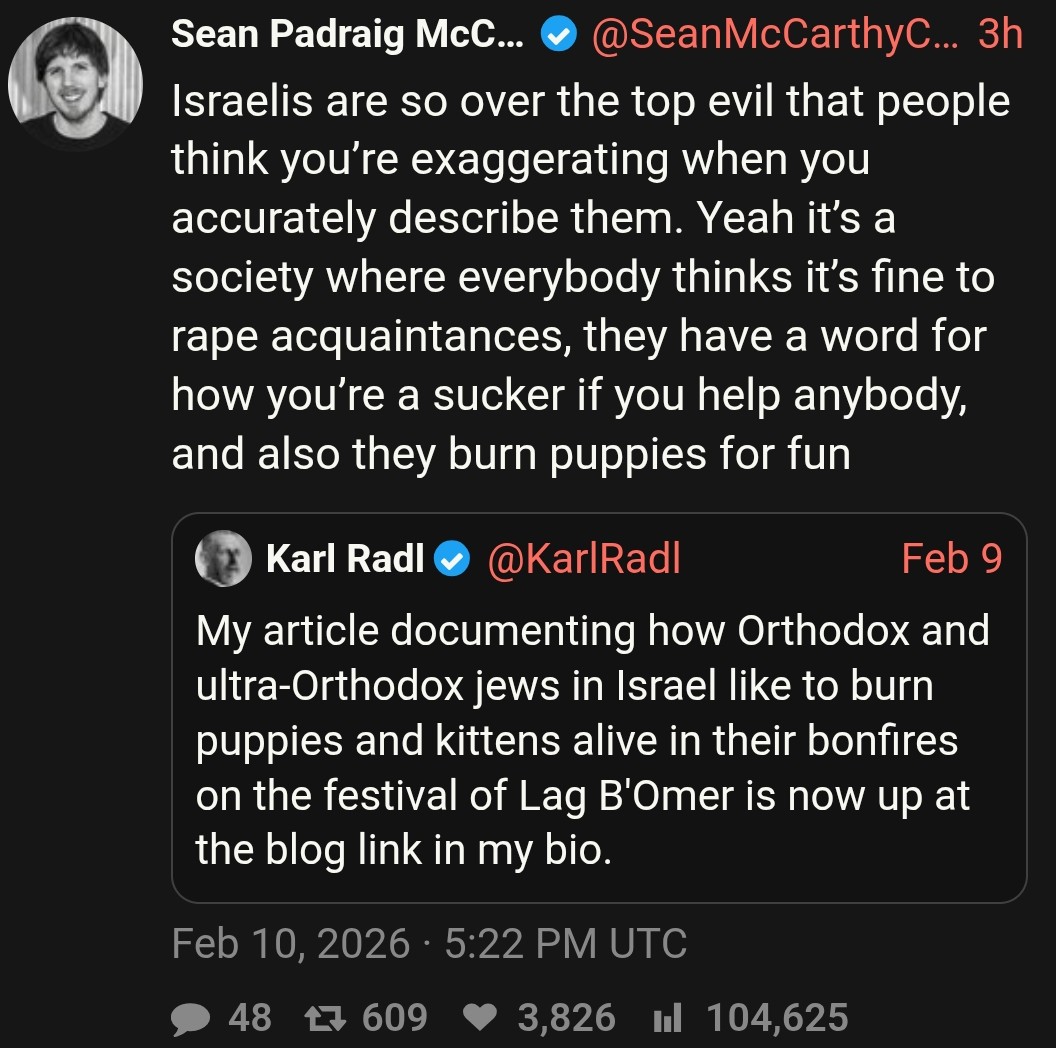Click the quoted post's Feb 9 date
Image resolution: width=1056 pixels, height=1048 pixels.
pos(951,558)
